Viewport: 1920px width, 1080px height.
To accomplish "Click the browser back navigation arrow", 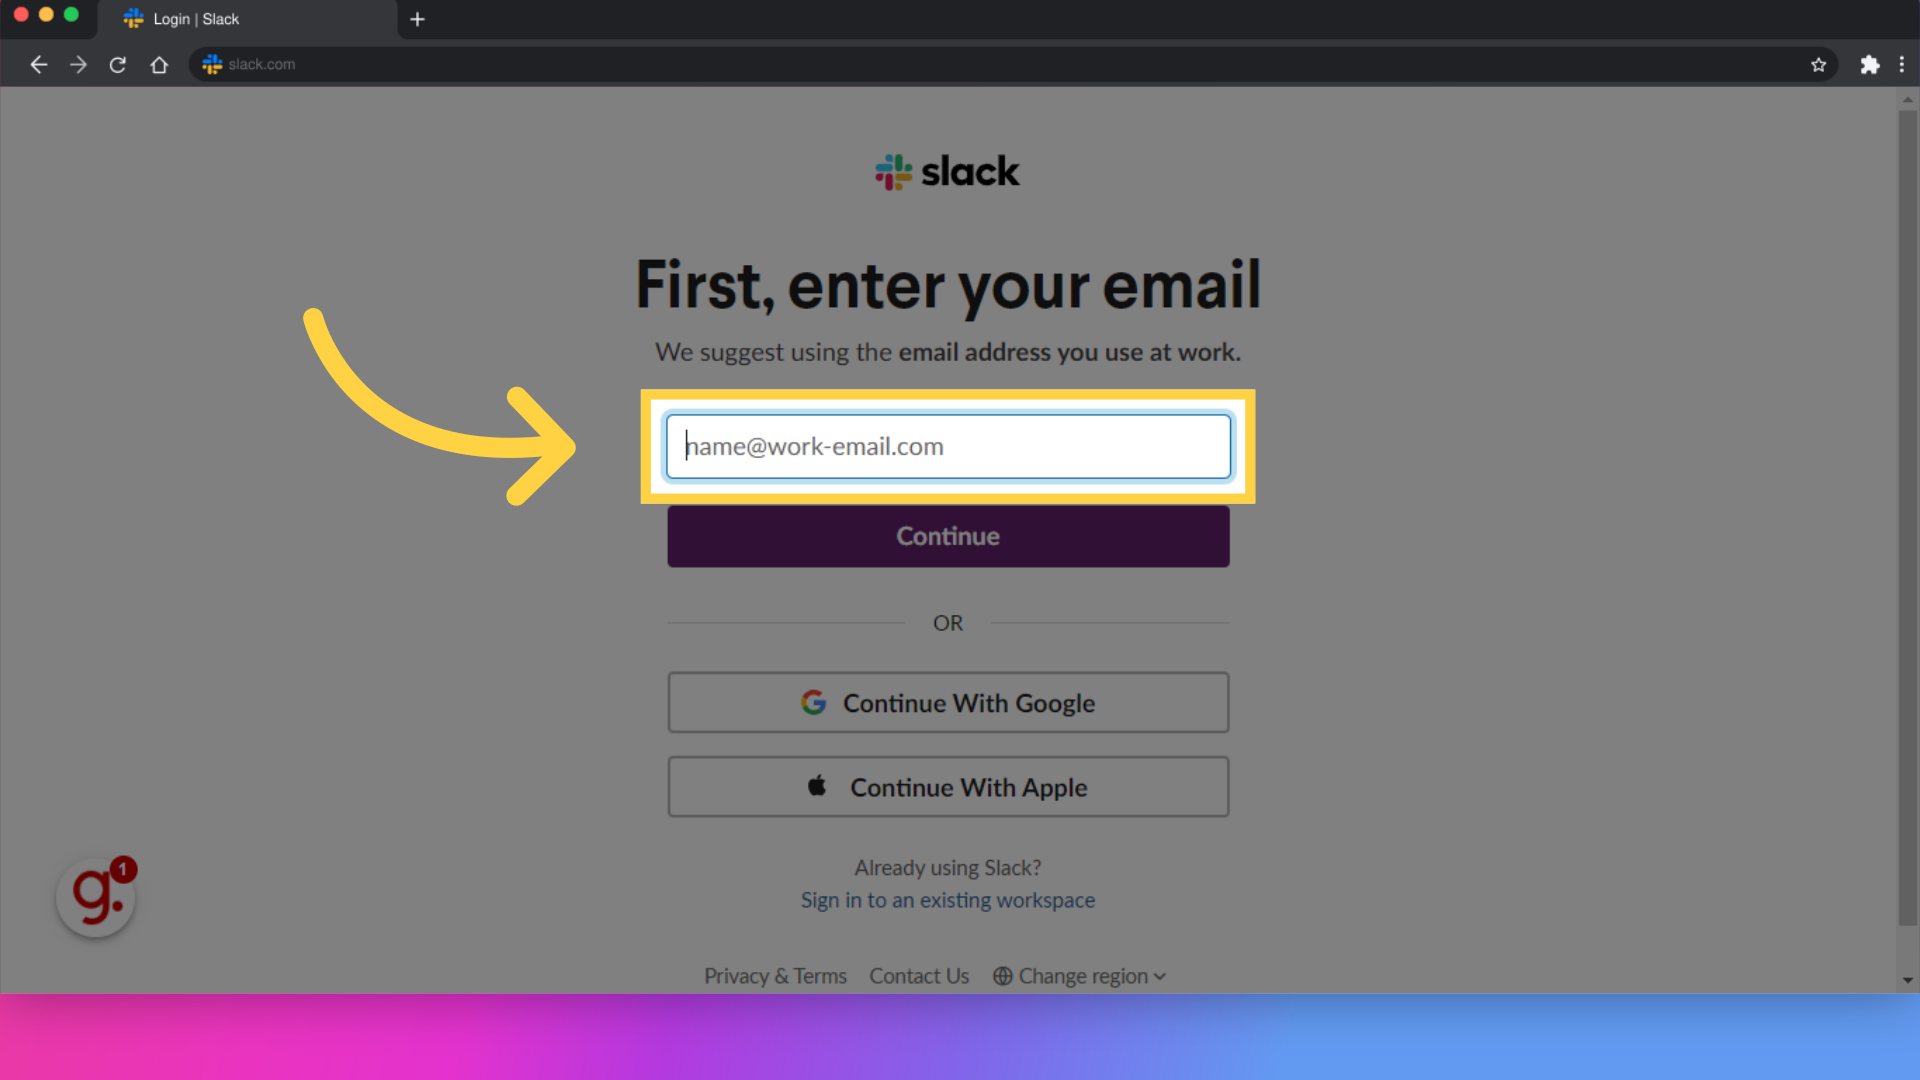I will click(38, 63).
